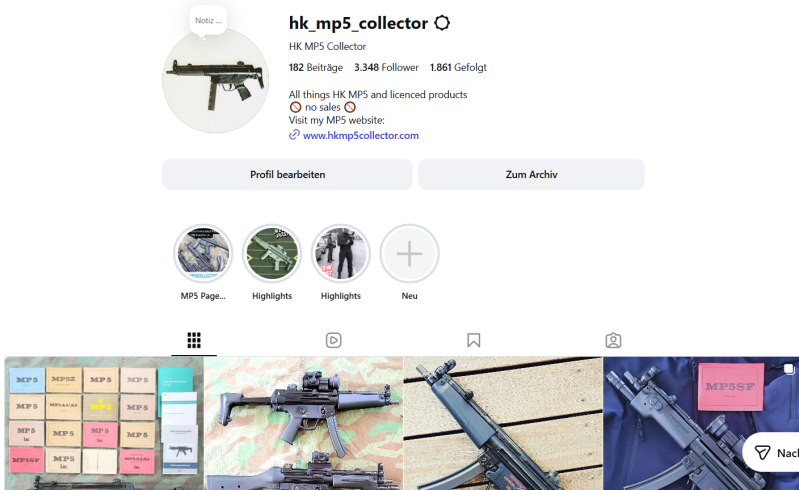Screen dimensions: 799x490
Task: Open the settings gear next to username
Action: click(x=442, y=23)
